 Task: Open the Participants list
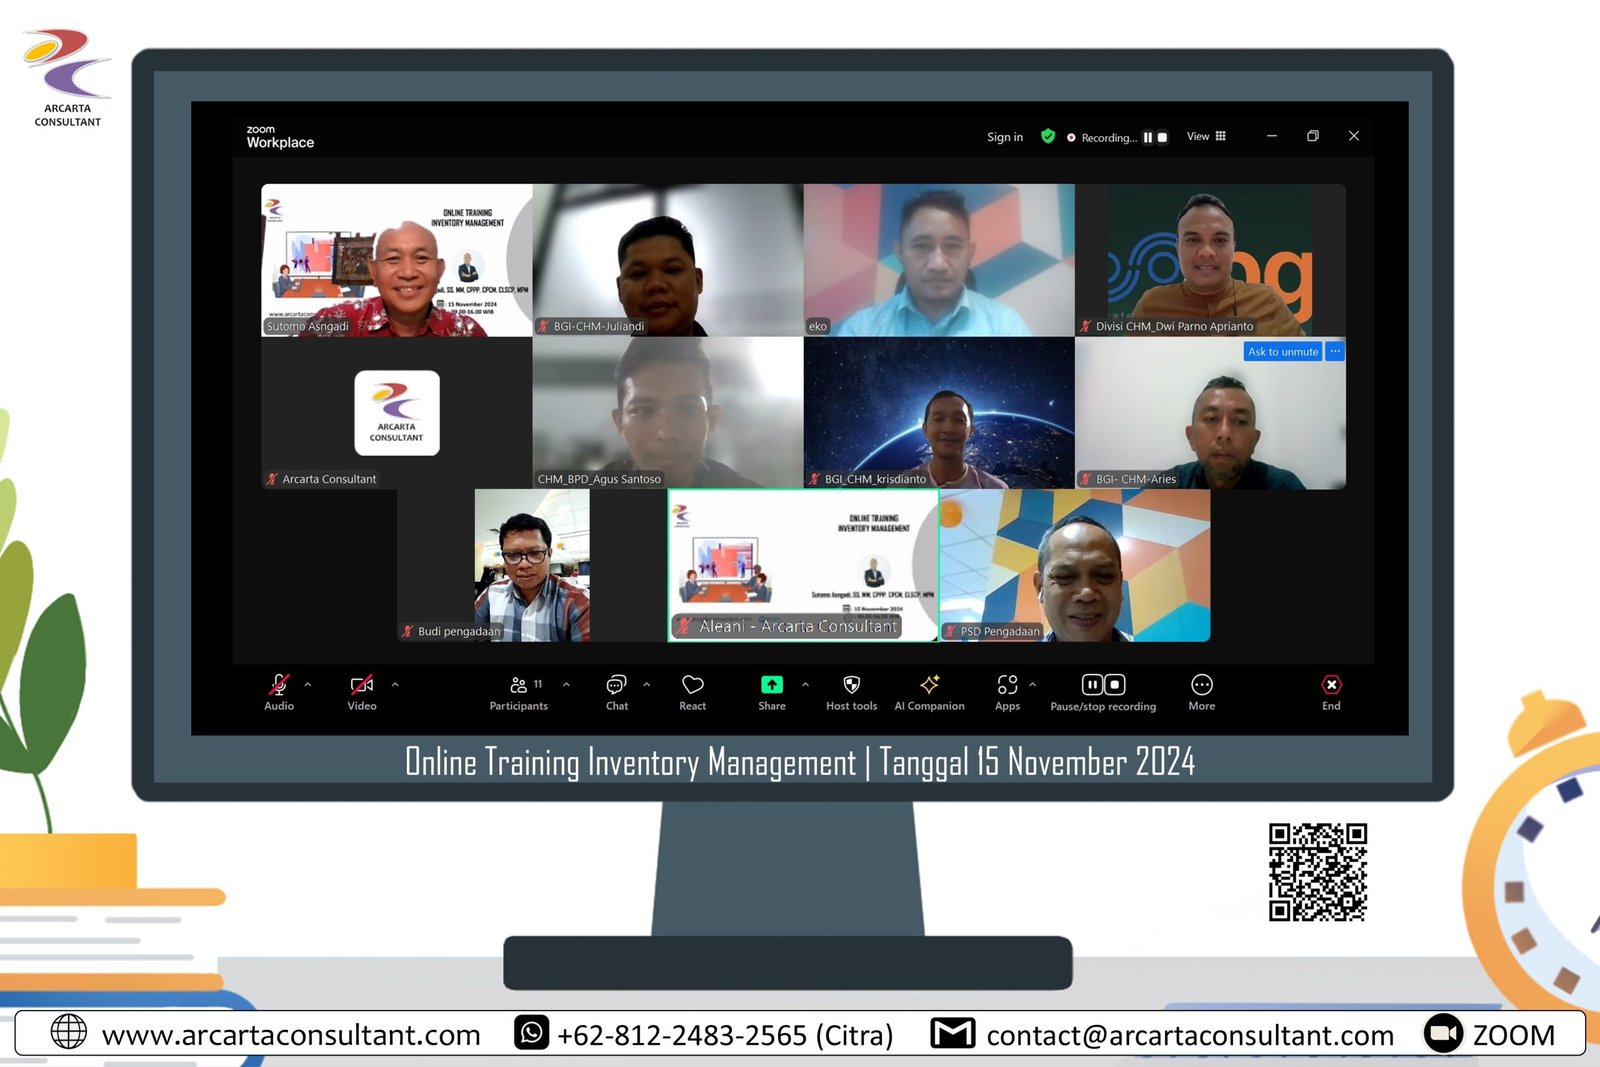pos(518,692)
